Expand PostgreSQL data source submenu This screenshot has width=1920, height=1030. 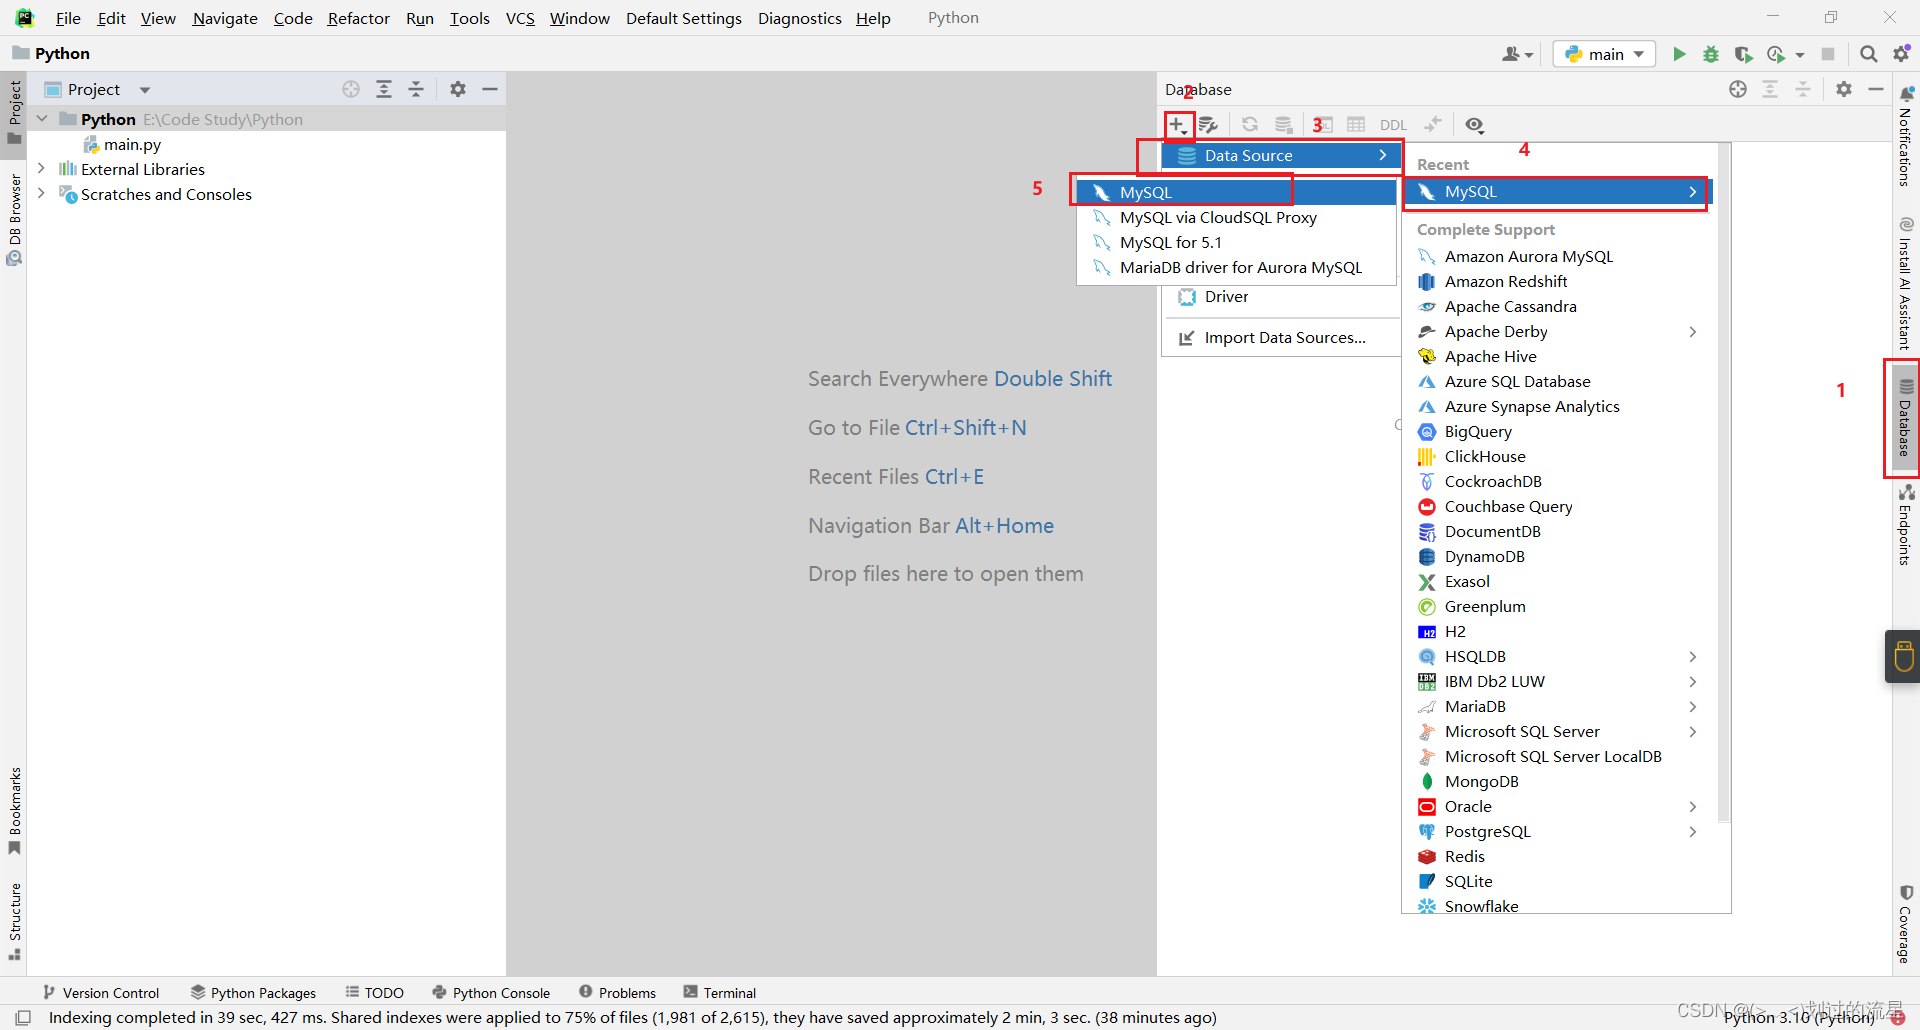coord(1559,831)
